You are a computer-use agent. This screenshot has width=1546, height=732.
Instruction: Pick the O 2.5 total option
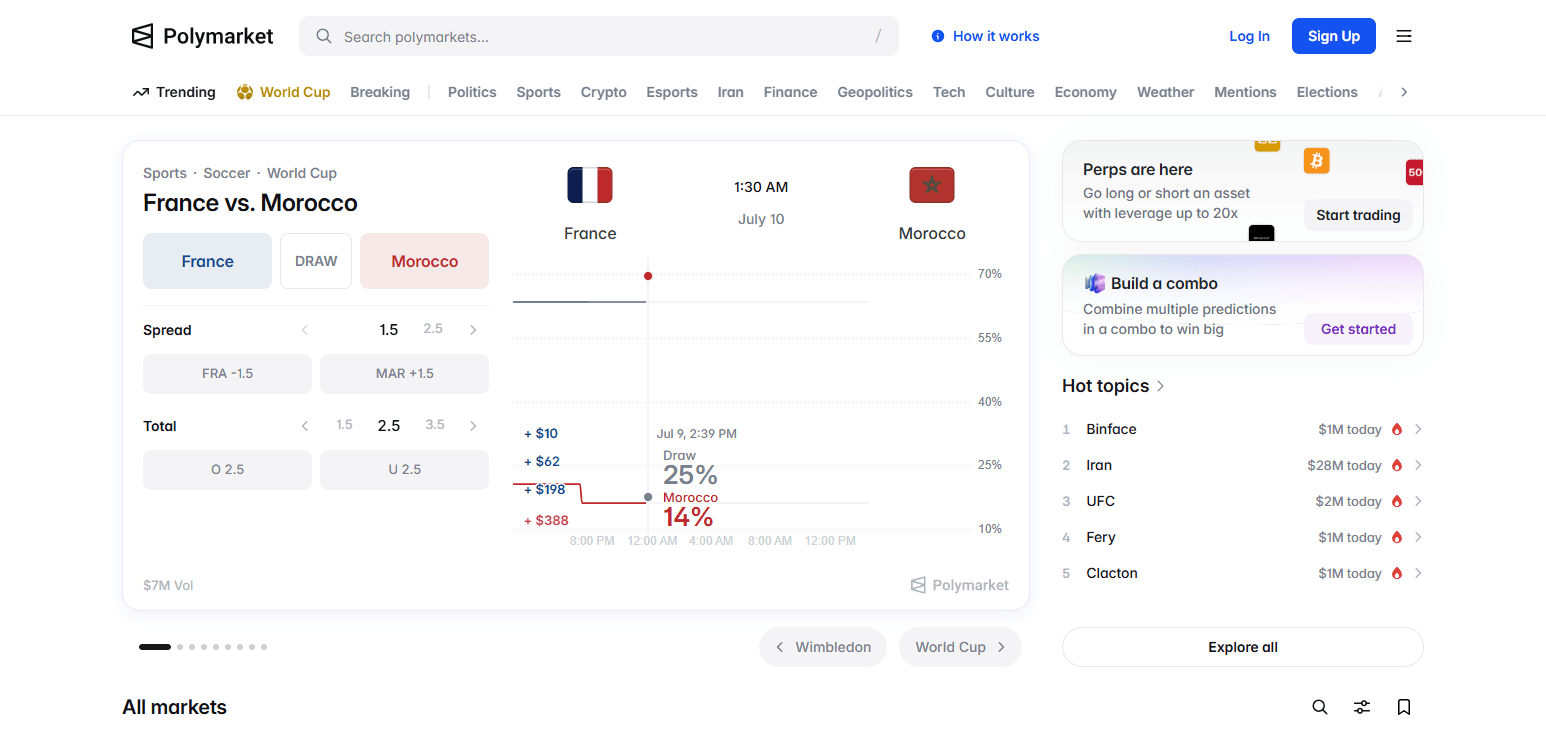[x=227, y=469]
